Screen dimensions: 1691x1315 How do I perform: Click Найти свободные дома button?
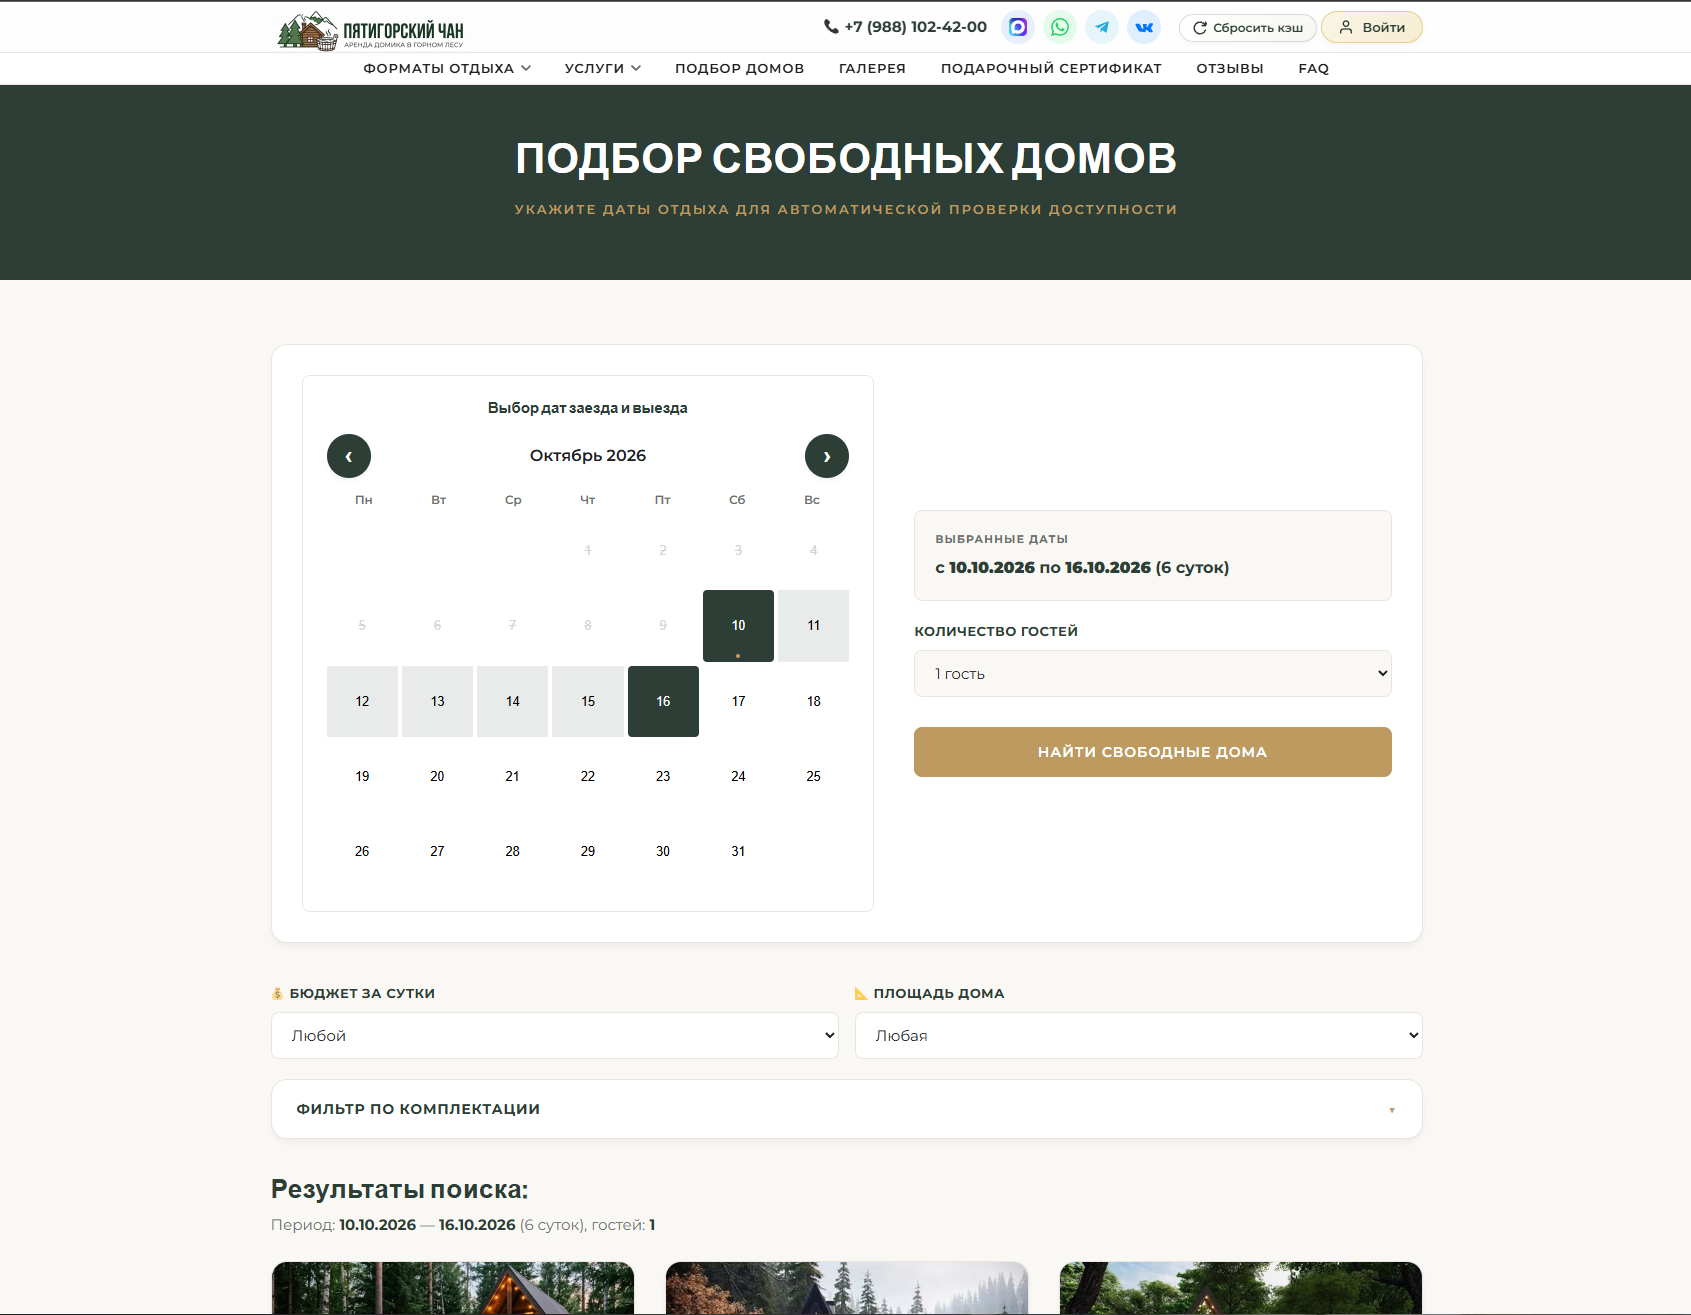pos(1153,752)
